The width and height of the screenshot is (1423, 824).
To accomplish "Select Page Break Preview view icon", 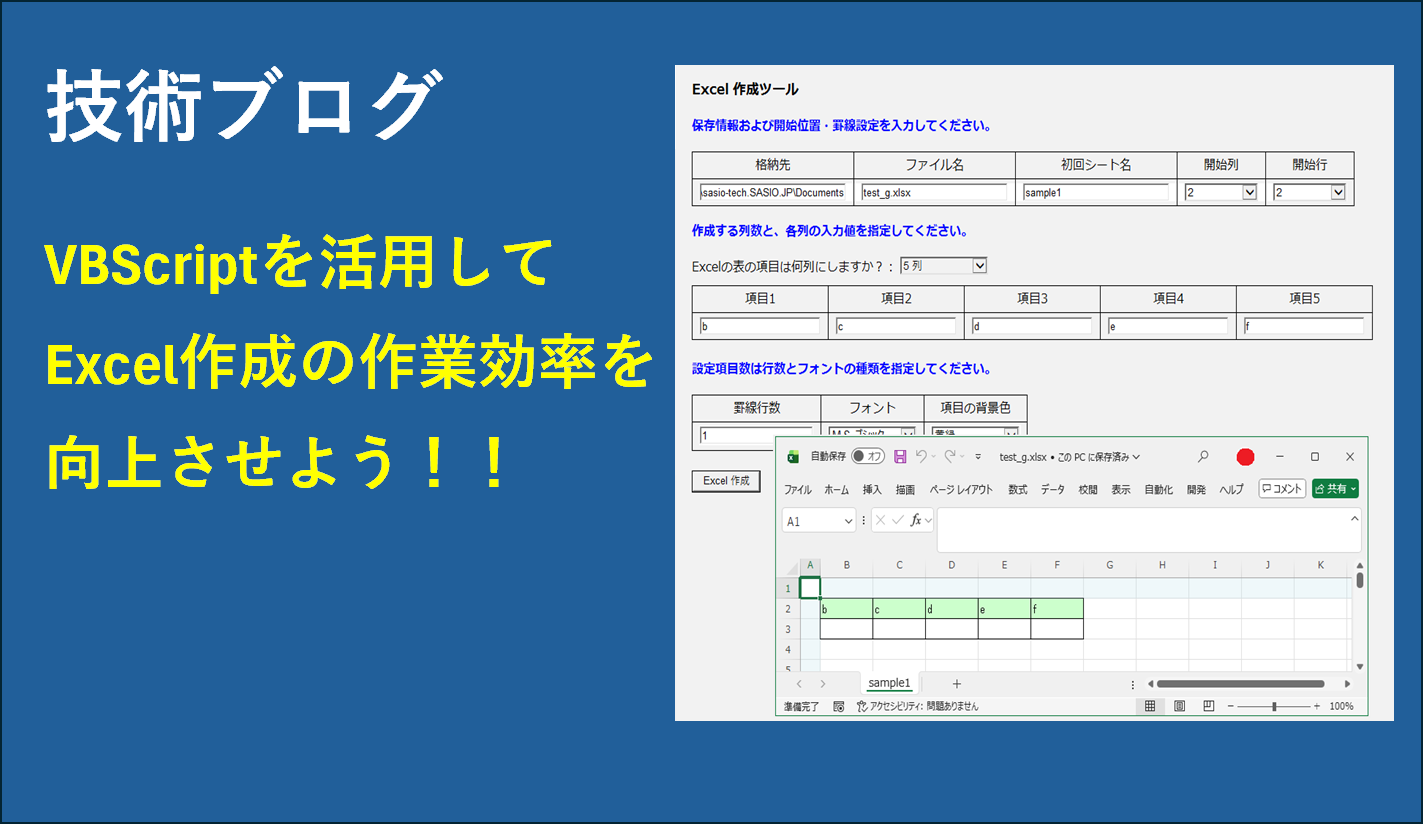I will coord(1208,706).
